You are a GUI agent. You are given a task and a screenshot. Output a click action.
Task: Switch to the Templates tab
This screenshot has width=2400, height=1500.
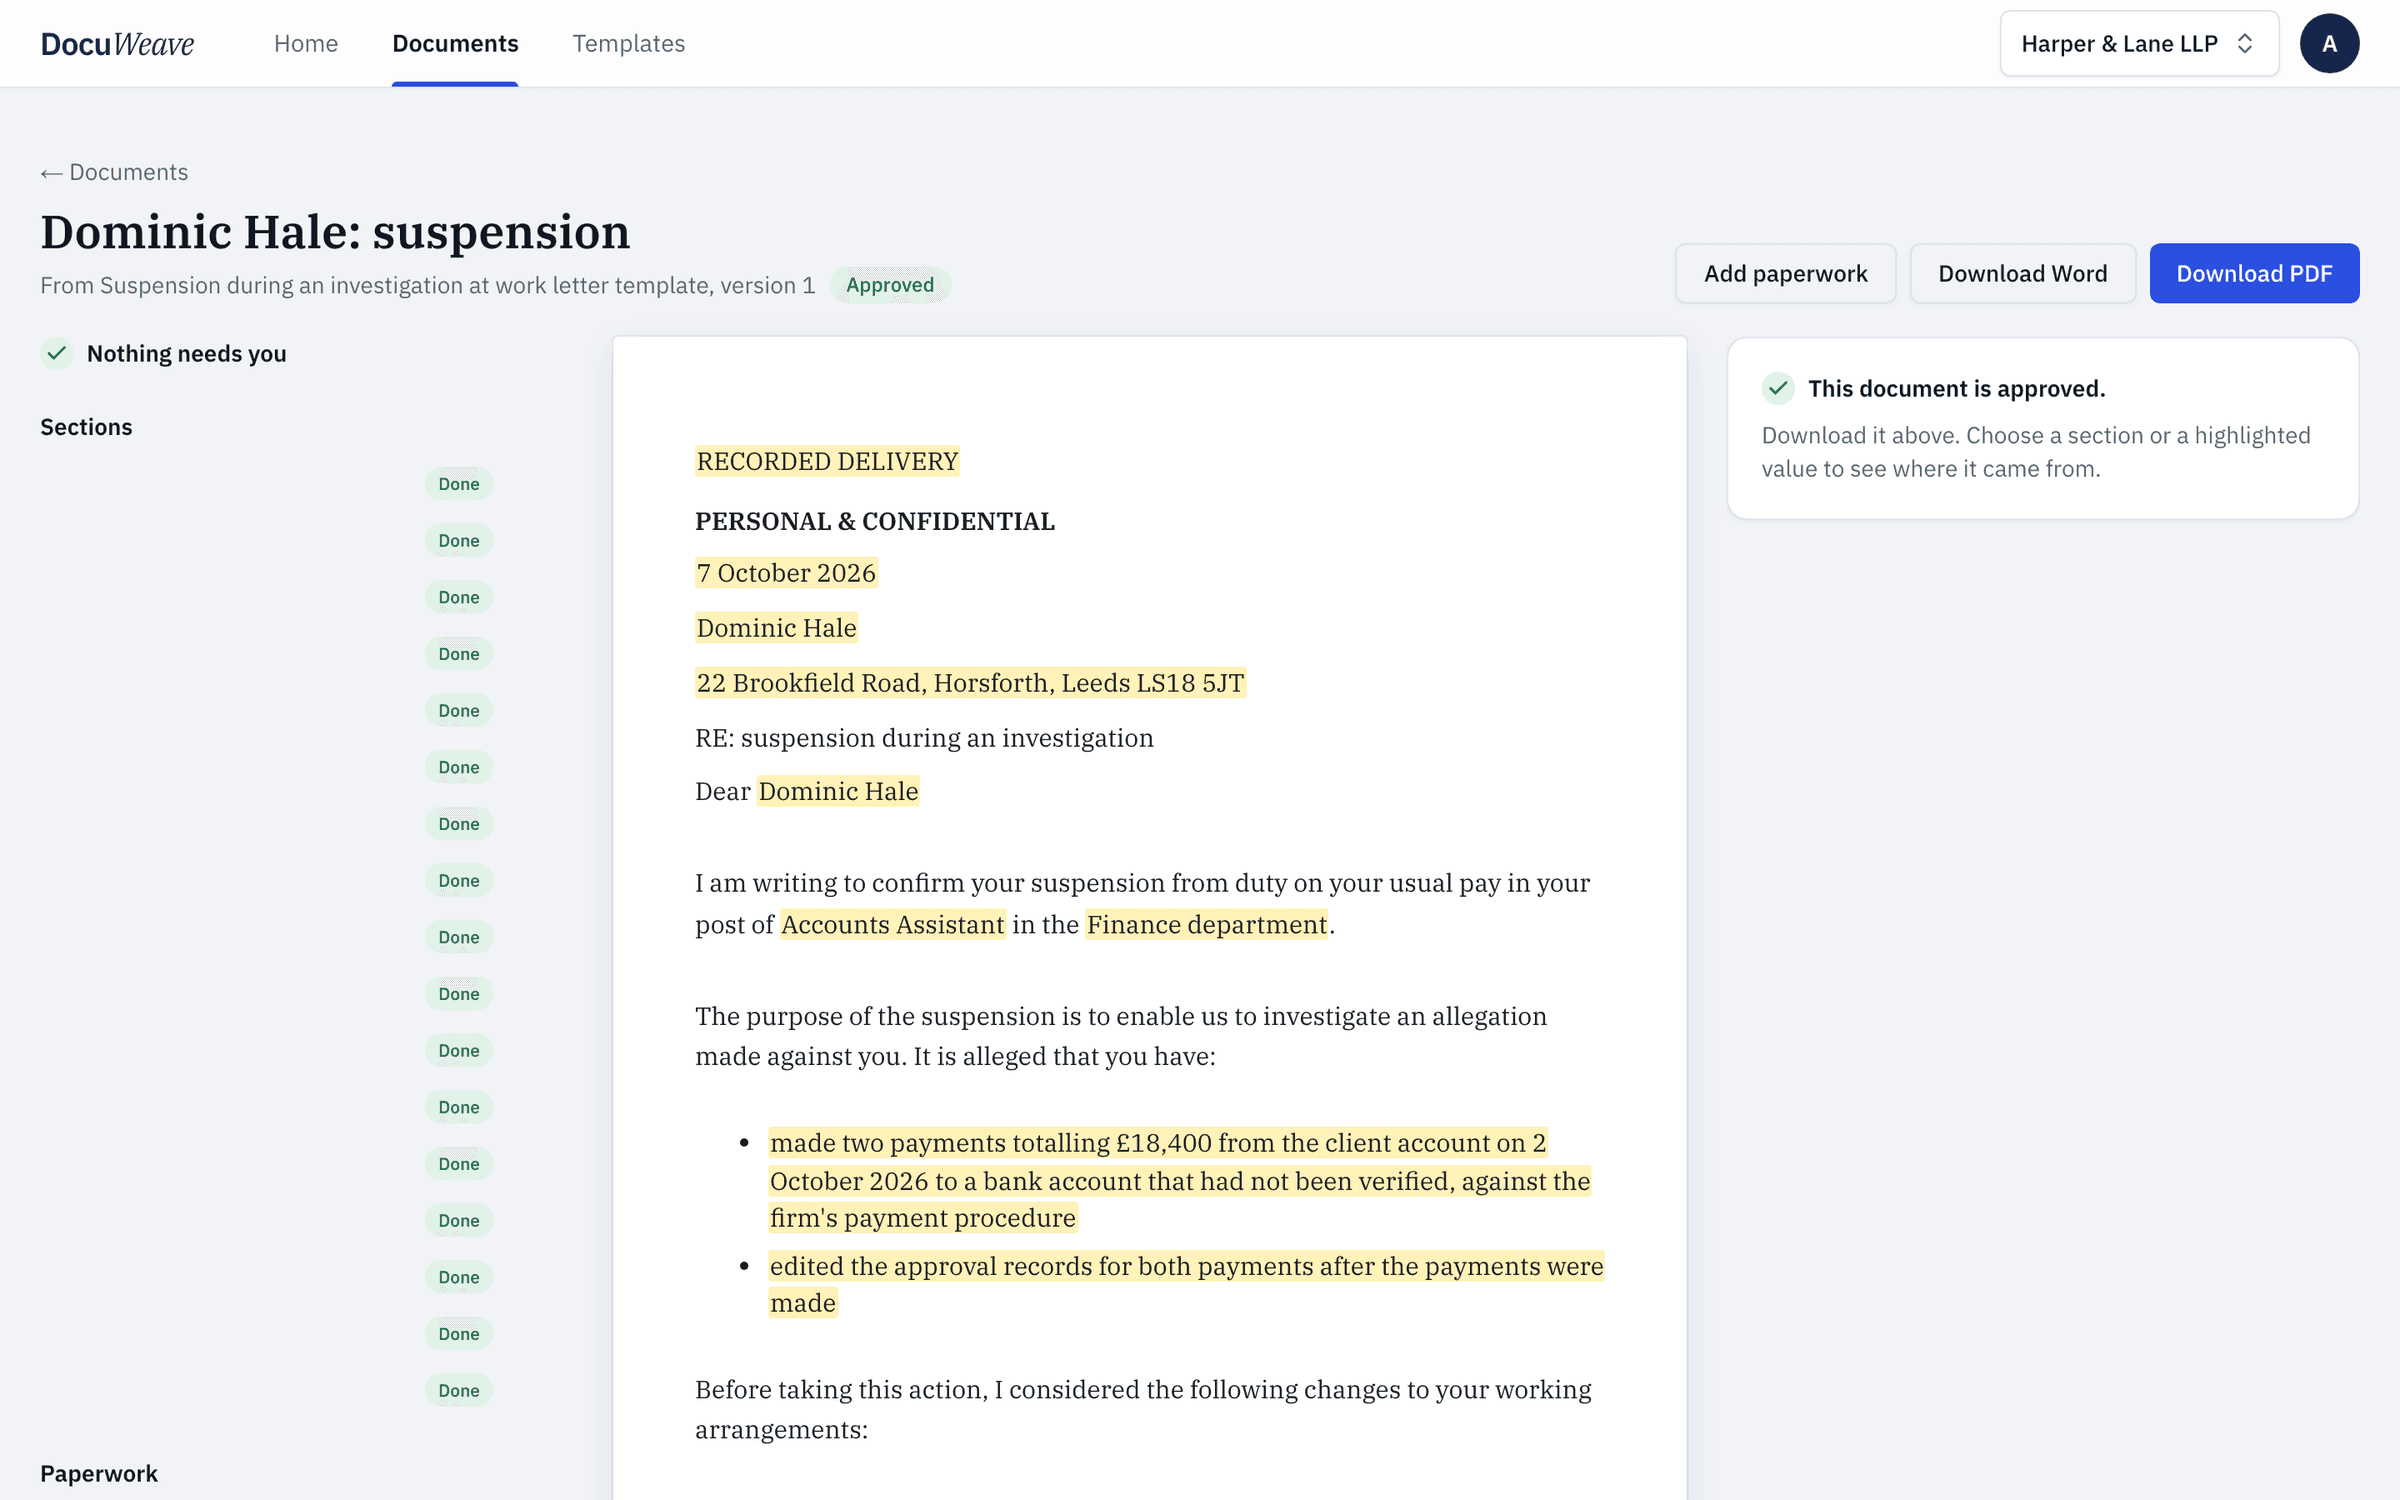pos(629,43)
